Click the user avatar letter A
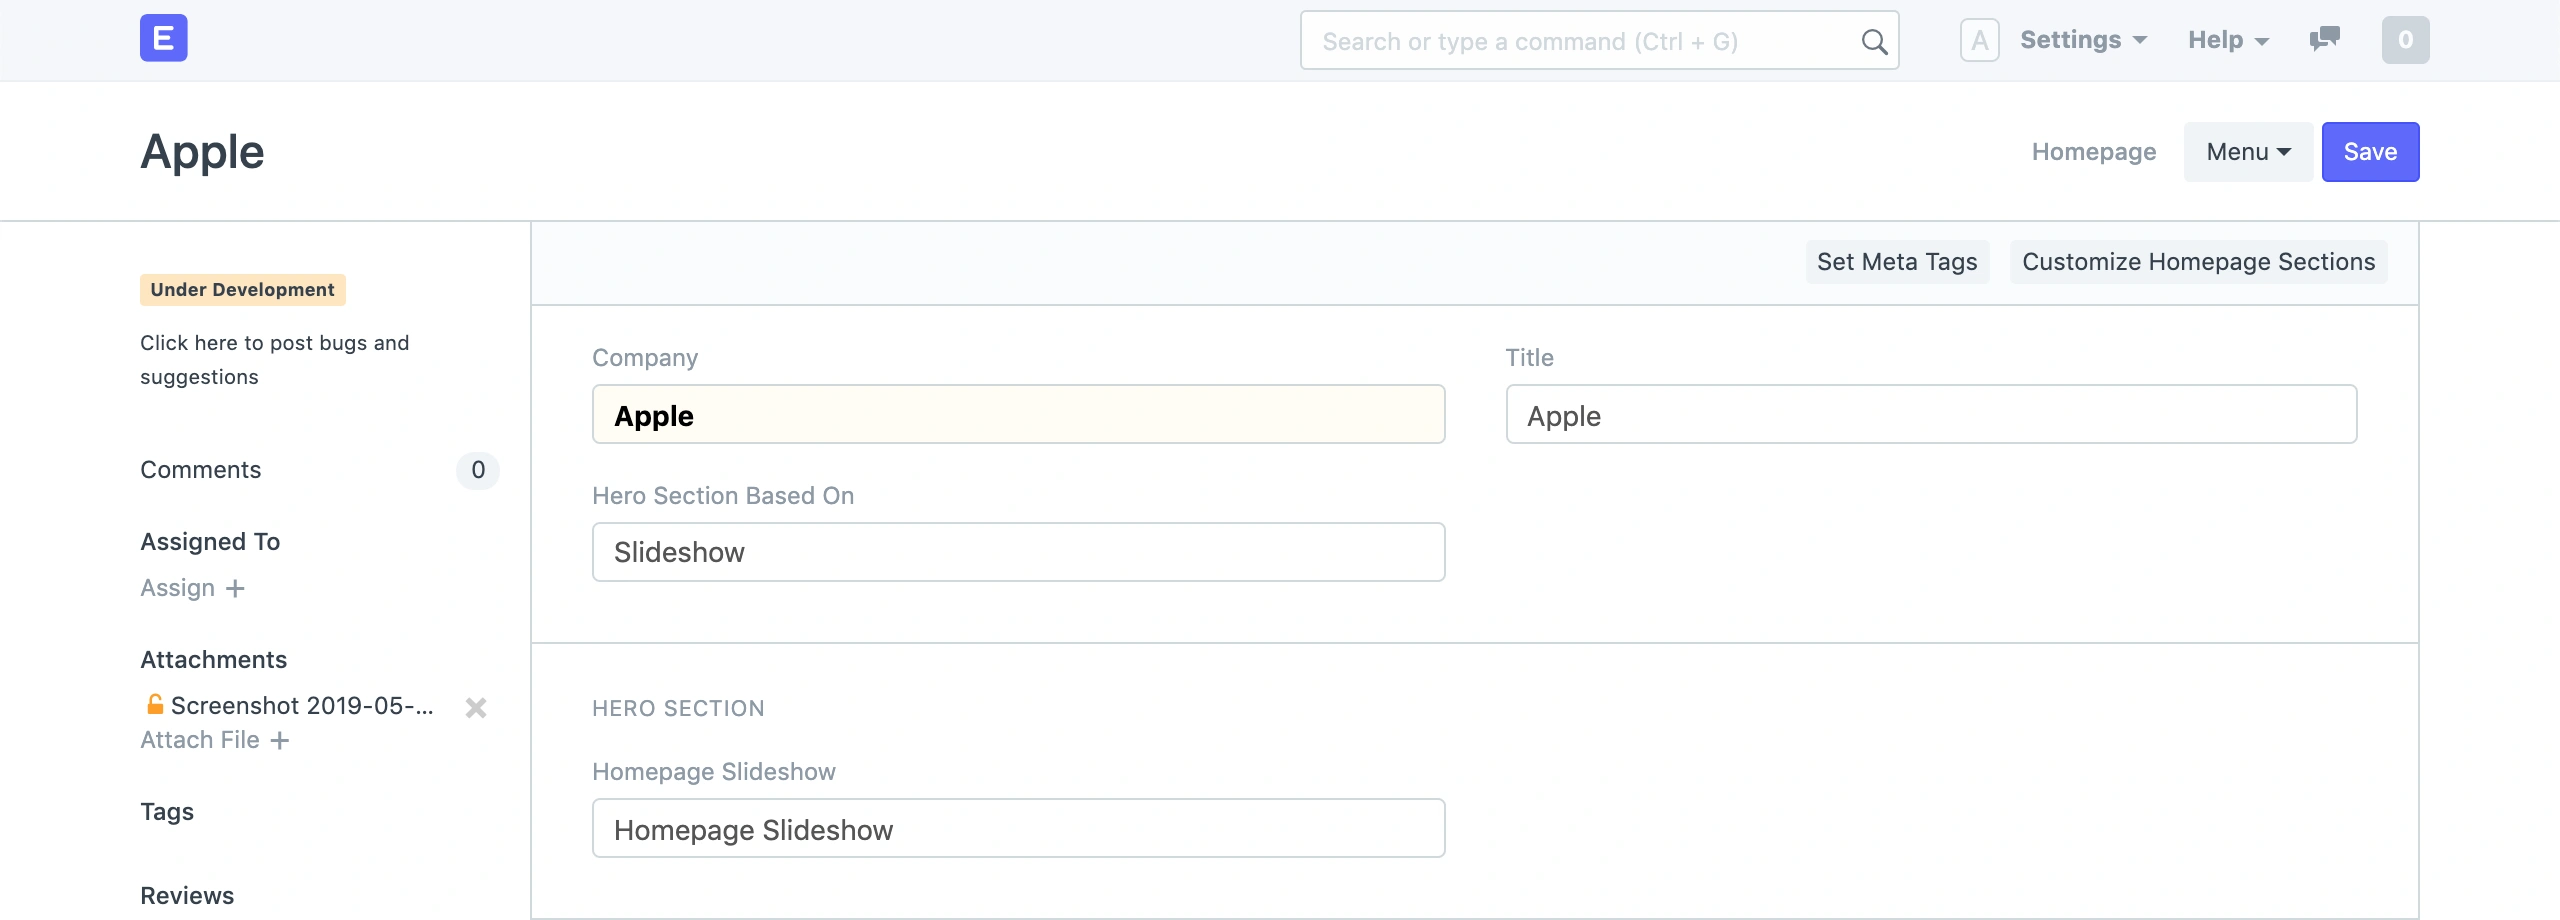2560x920 pixels. click(x=1979, y=41)
